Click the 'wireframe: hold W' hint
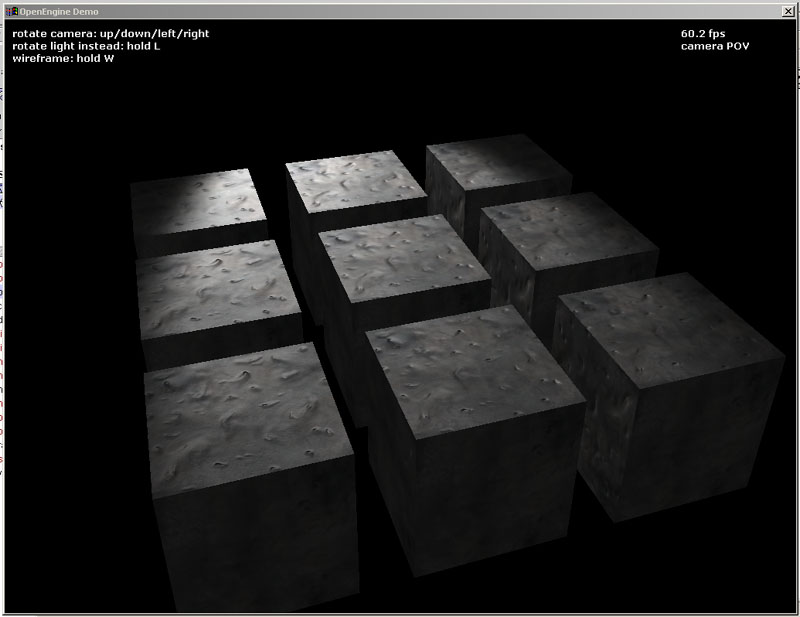This screenshot has width=800, height=617. 63,58
